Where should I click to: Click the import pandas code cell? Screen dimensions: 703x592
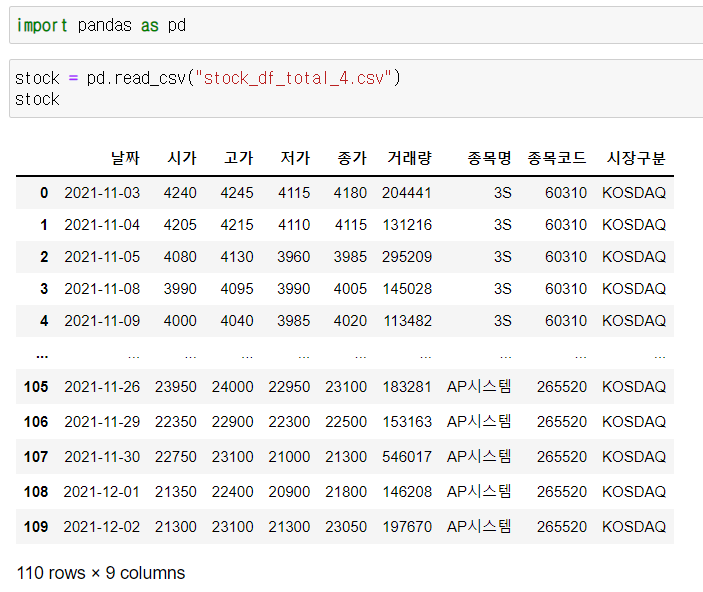click(356, 25)
